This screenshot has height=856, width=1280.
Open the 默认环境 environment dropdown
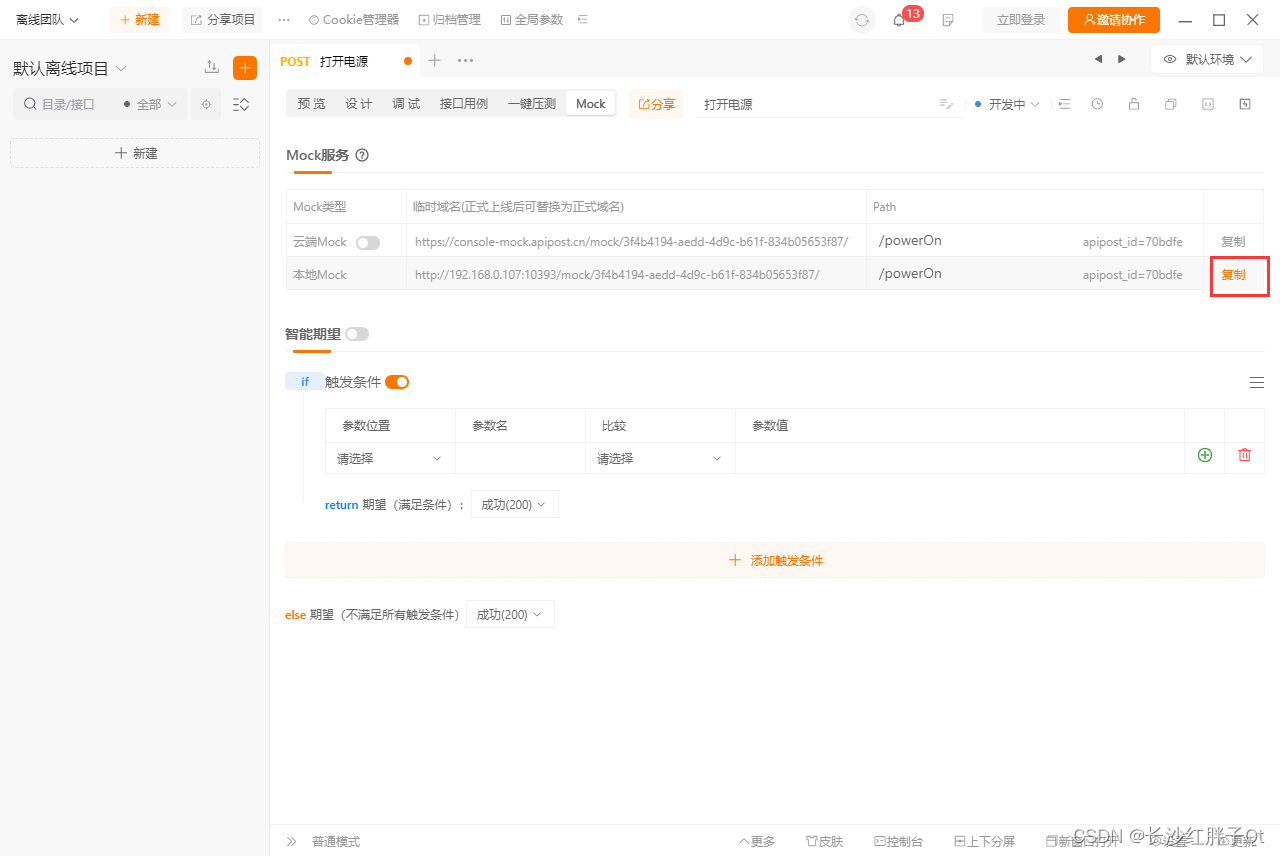point(1208,60)
